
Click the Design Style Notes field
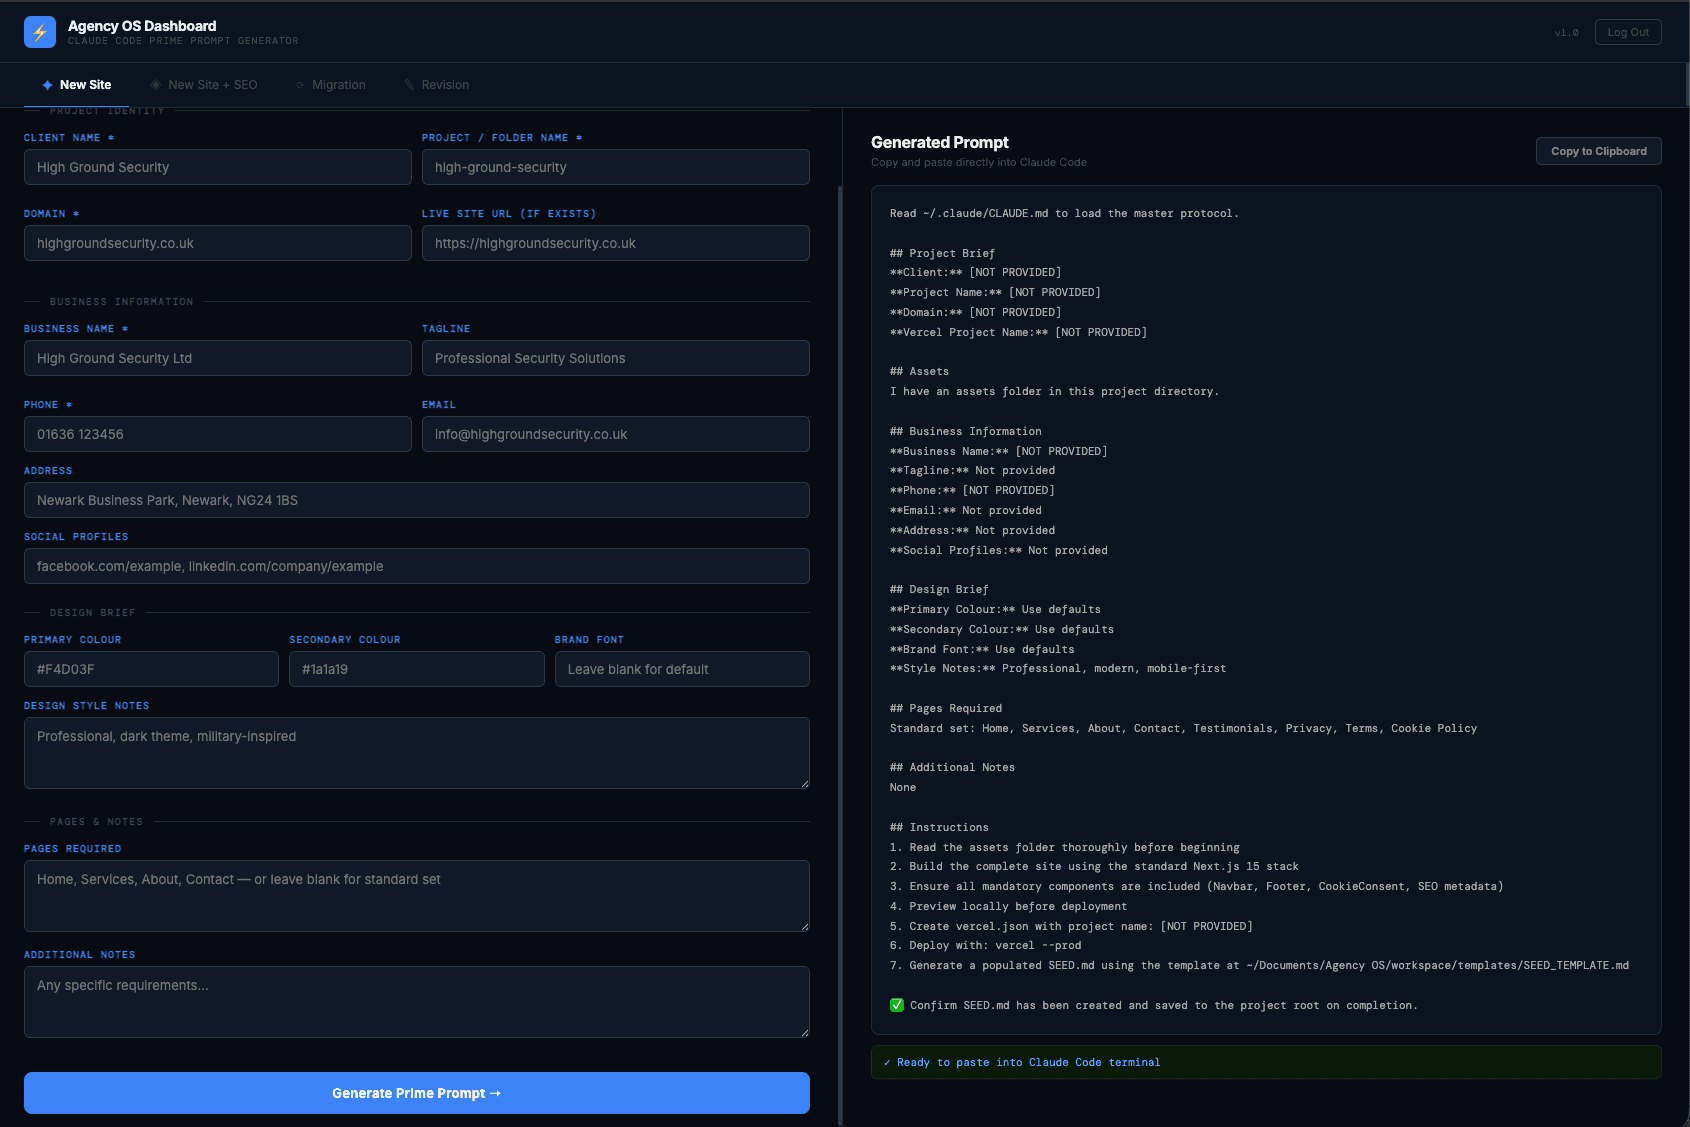tap(416, 752)
